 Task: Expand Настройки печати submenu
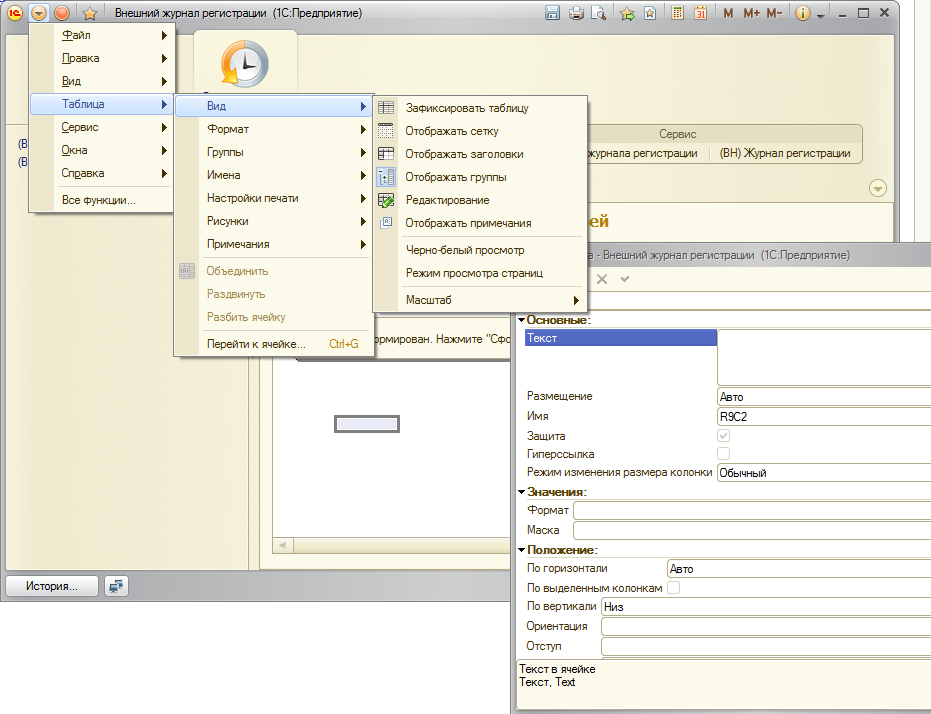coord(274,198)
